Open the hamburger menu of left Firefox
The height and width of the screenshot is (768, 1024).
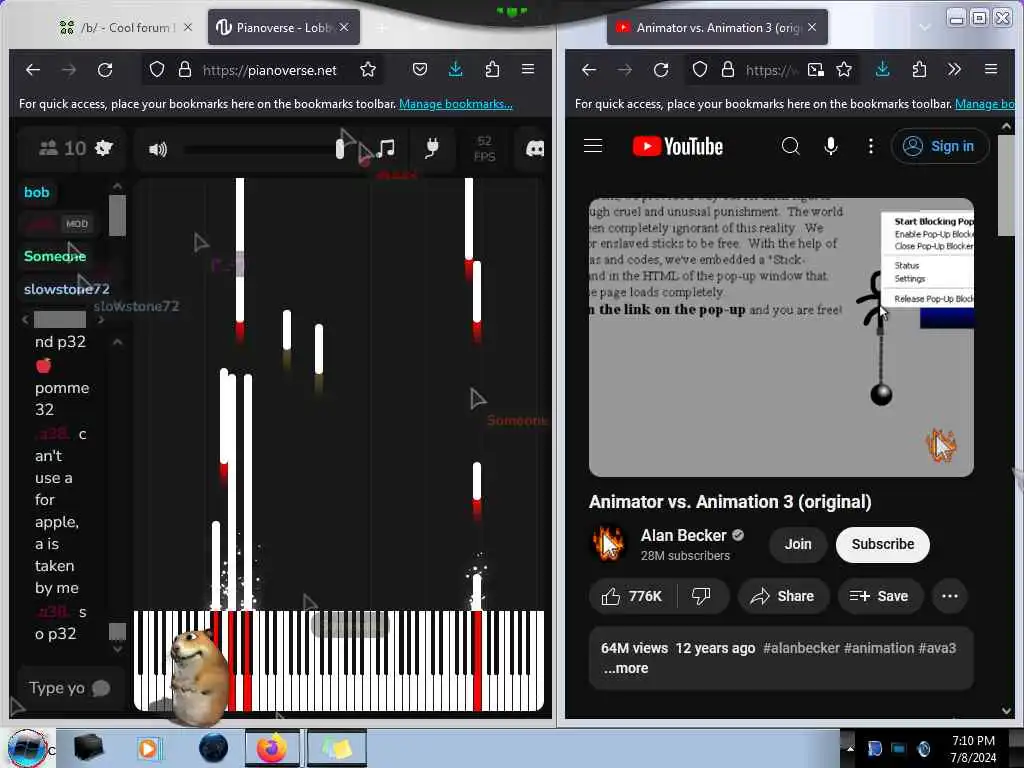[528, 69]
